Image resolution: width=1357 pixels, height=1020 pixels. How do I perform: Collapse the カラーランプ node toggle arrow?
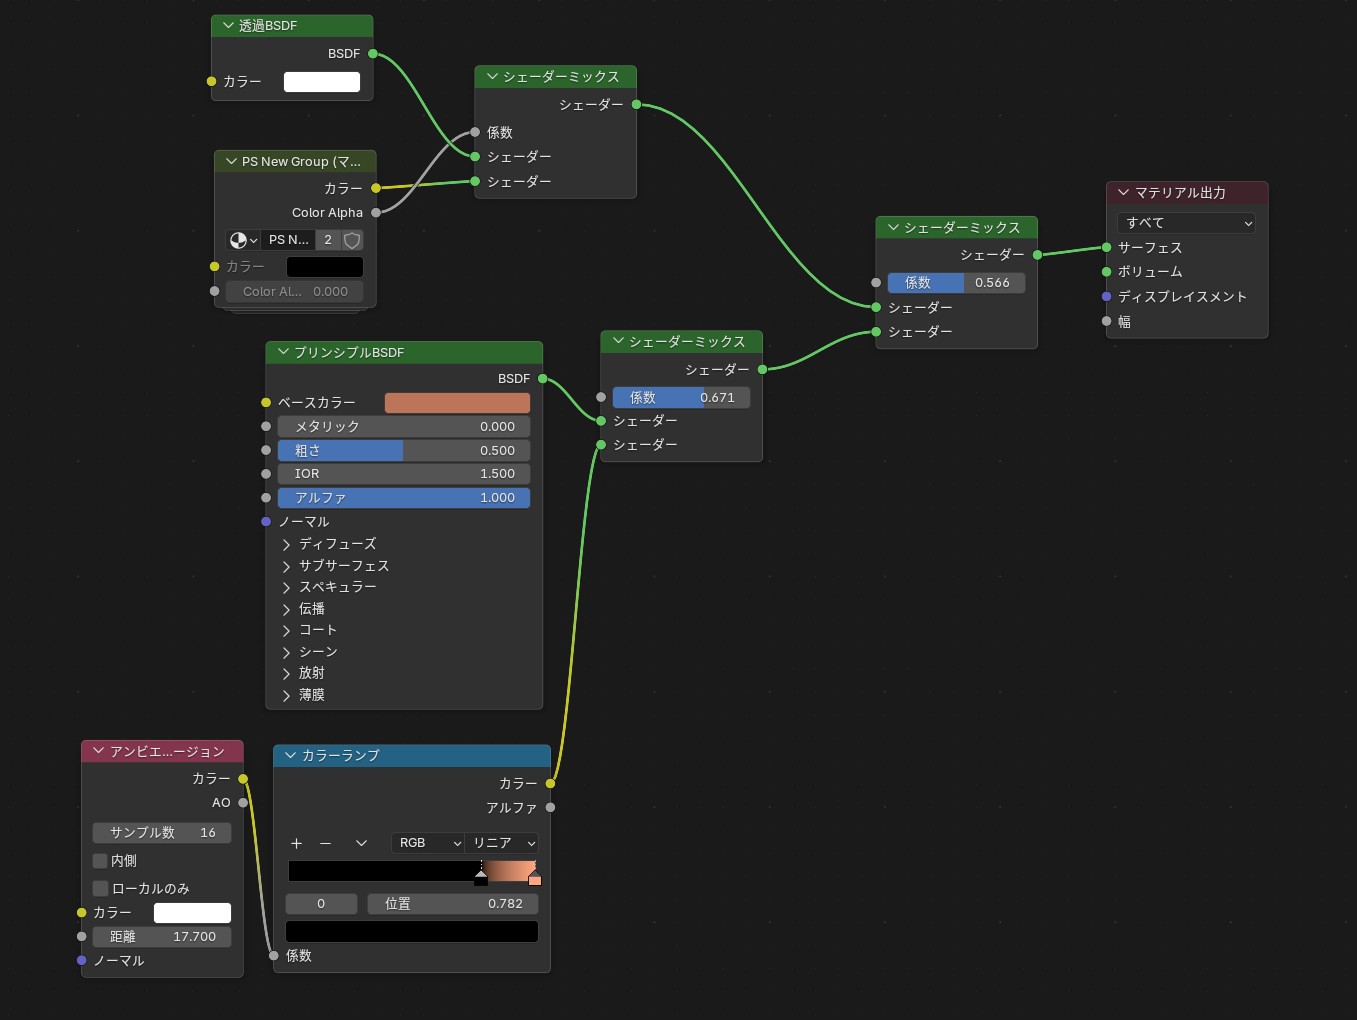291,756
